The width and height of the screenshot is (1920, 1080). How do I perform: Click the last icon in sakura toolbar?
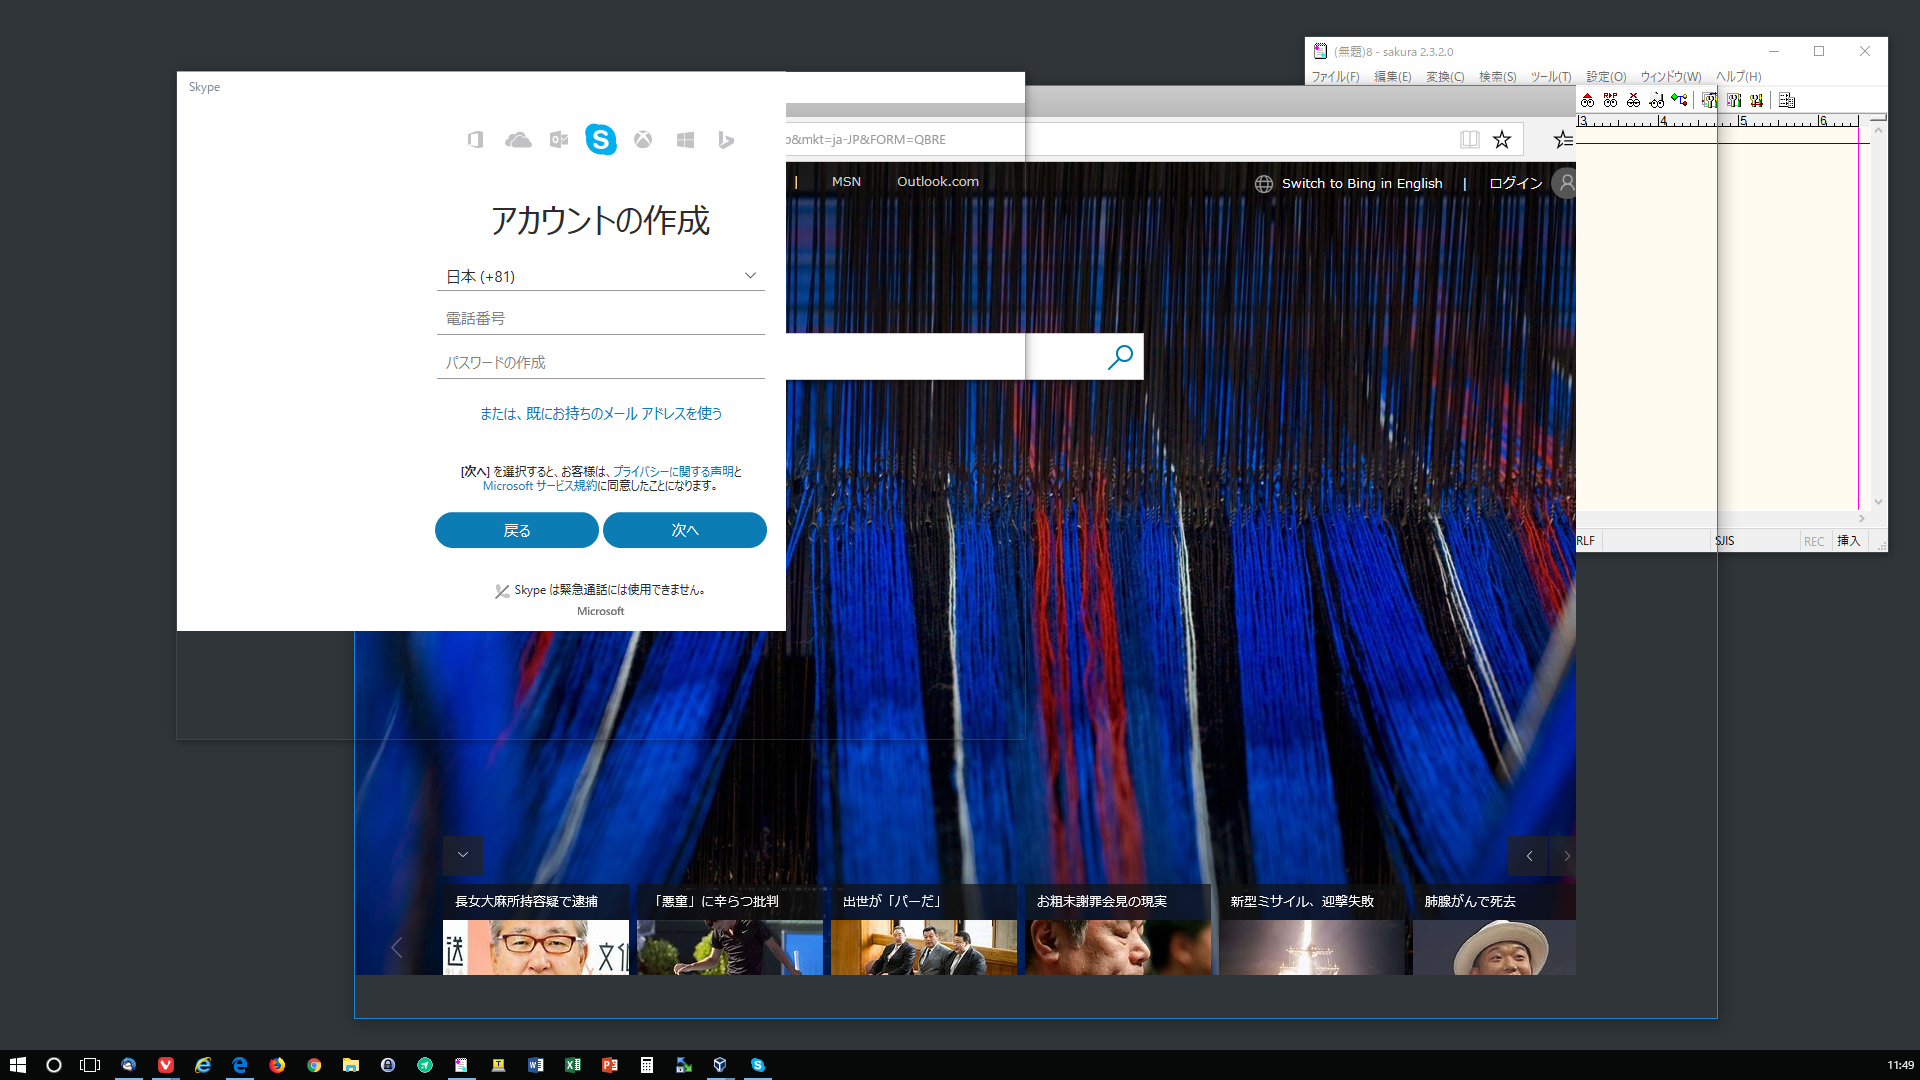click(1787, 100)
